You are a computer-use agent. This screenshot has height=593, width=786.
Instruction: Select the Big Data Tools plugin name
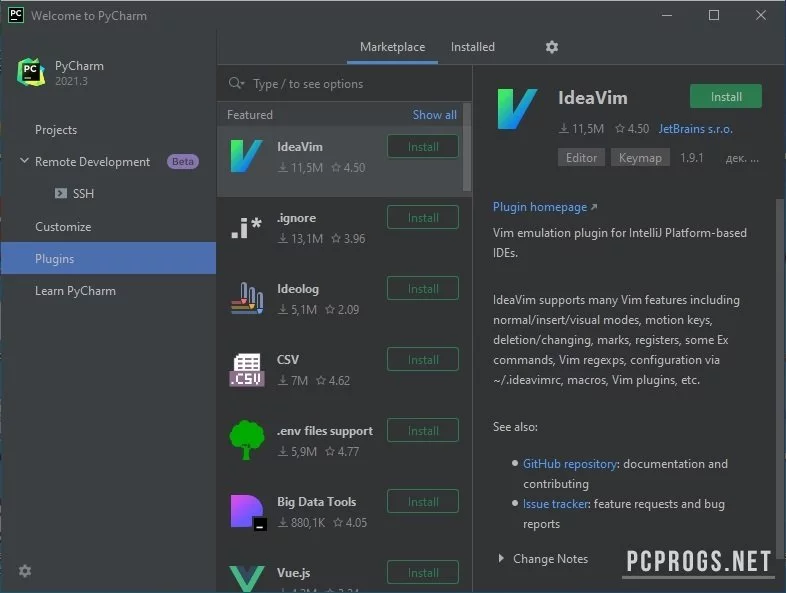pos(316,502)
